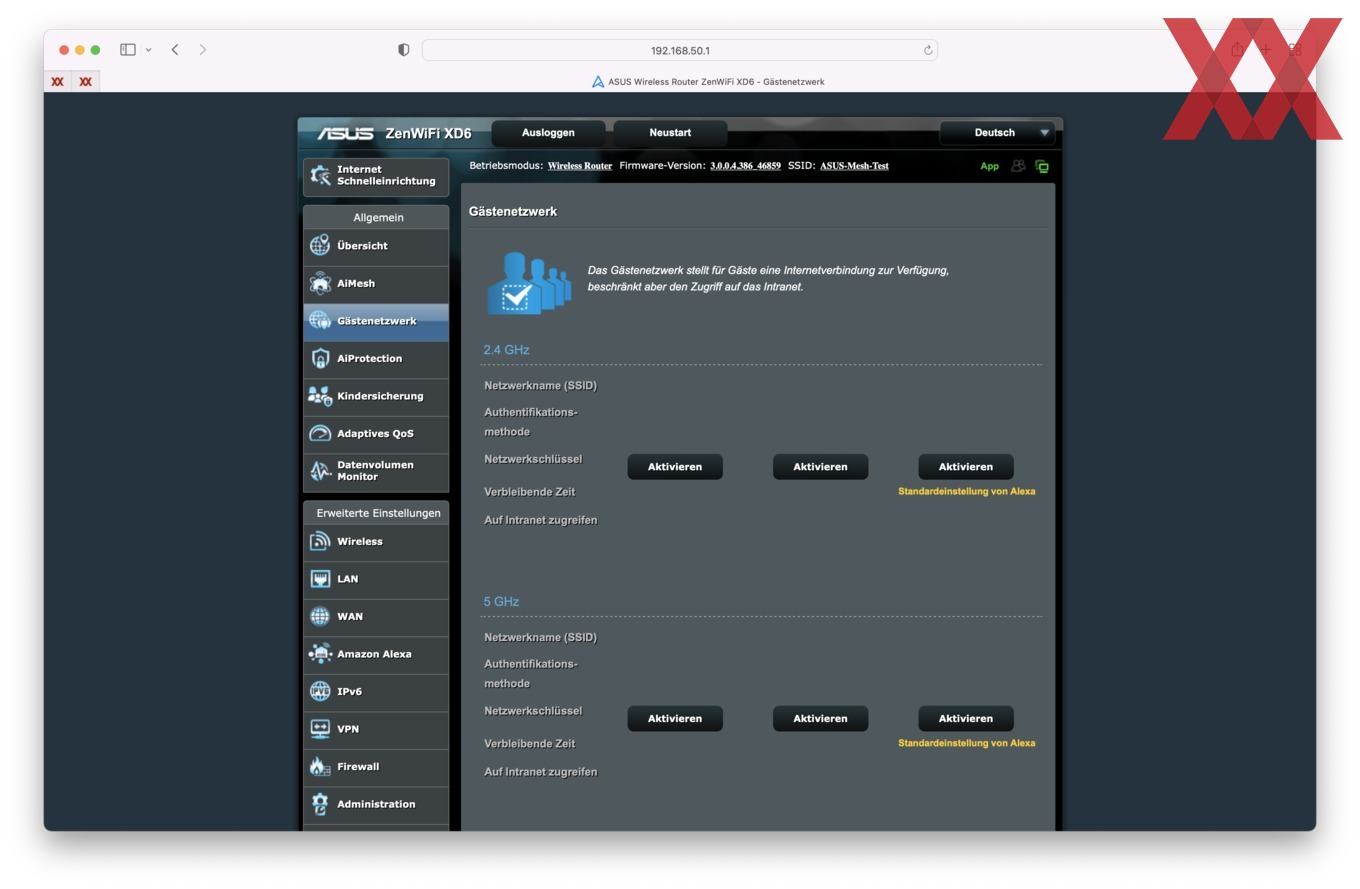Screen dimensions: 1360x889
Task: Go to the Administration page
Action: 376,804
